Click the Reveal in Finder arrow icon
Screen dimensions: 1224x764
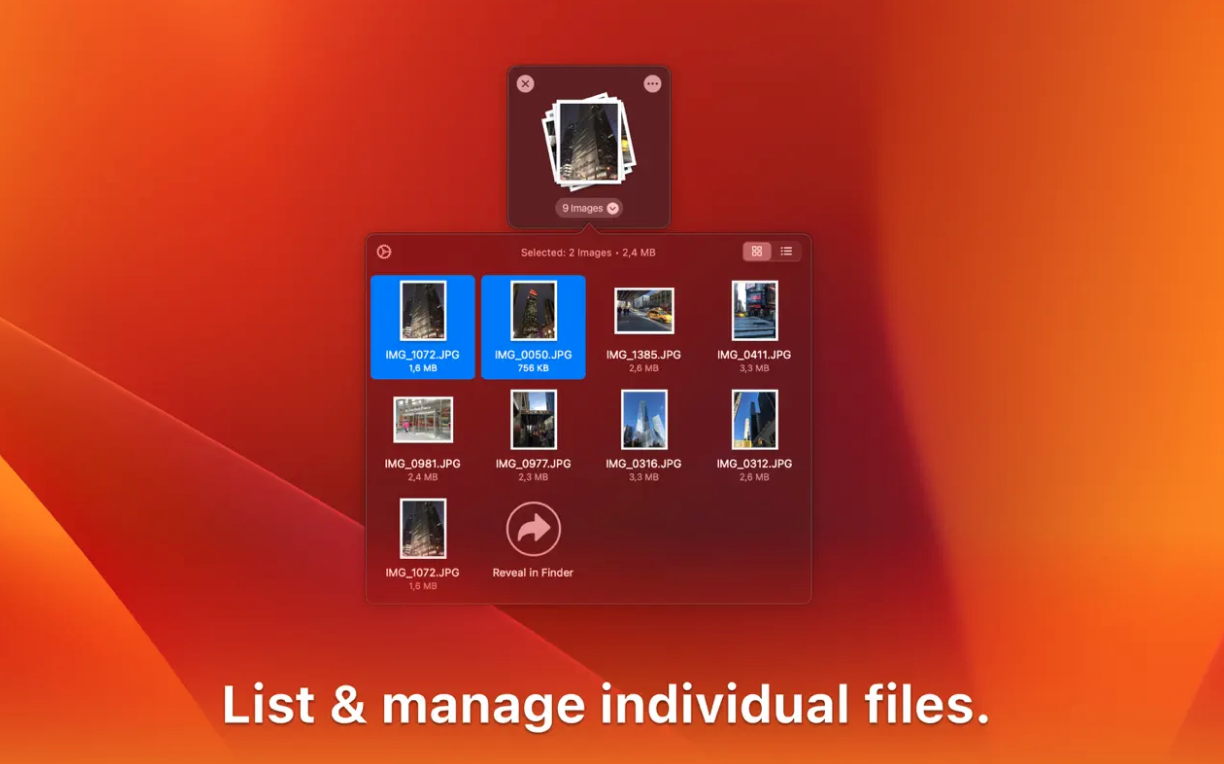click(533, 529)
